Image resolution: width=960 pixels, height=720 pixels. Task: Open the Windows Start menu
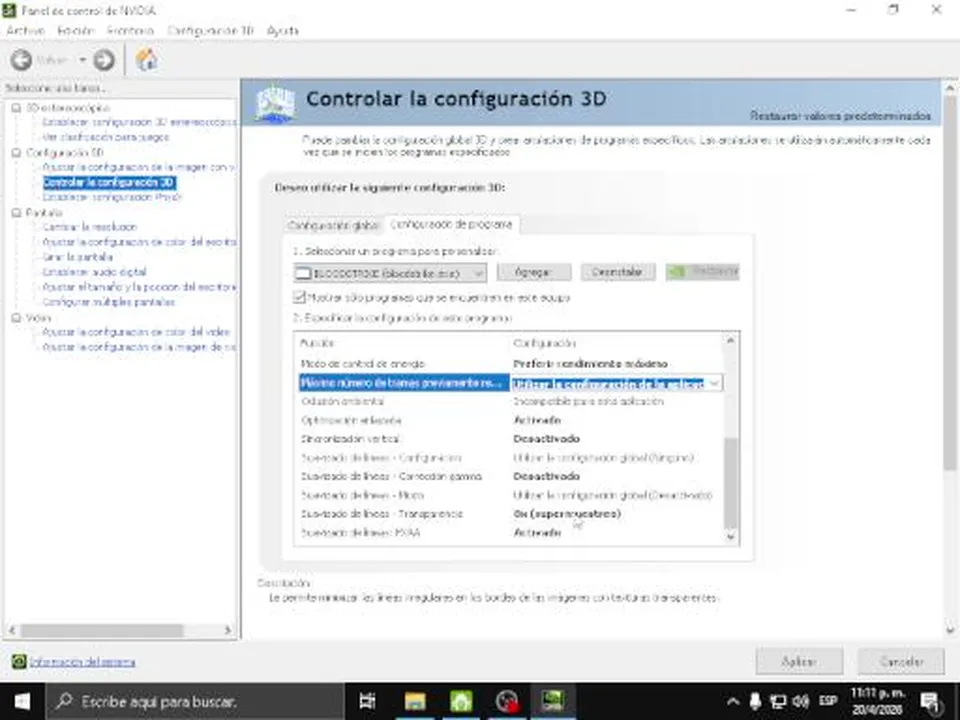22,702
